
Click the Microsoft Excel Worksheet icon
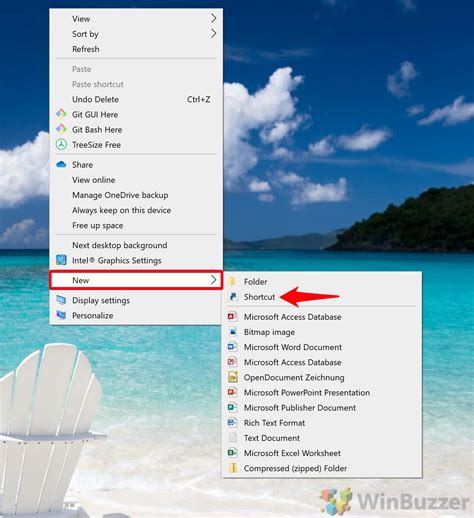coord(233,453)
